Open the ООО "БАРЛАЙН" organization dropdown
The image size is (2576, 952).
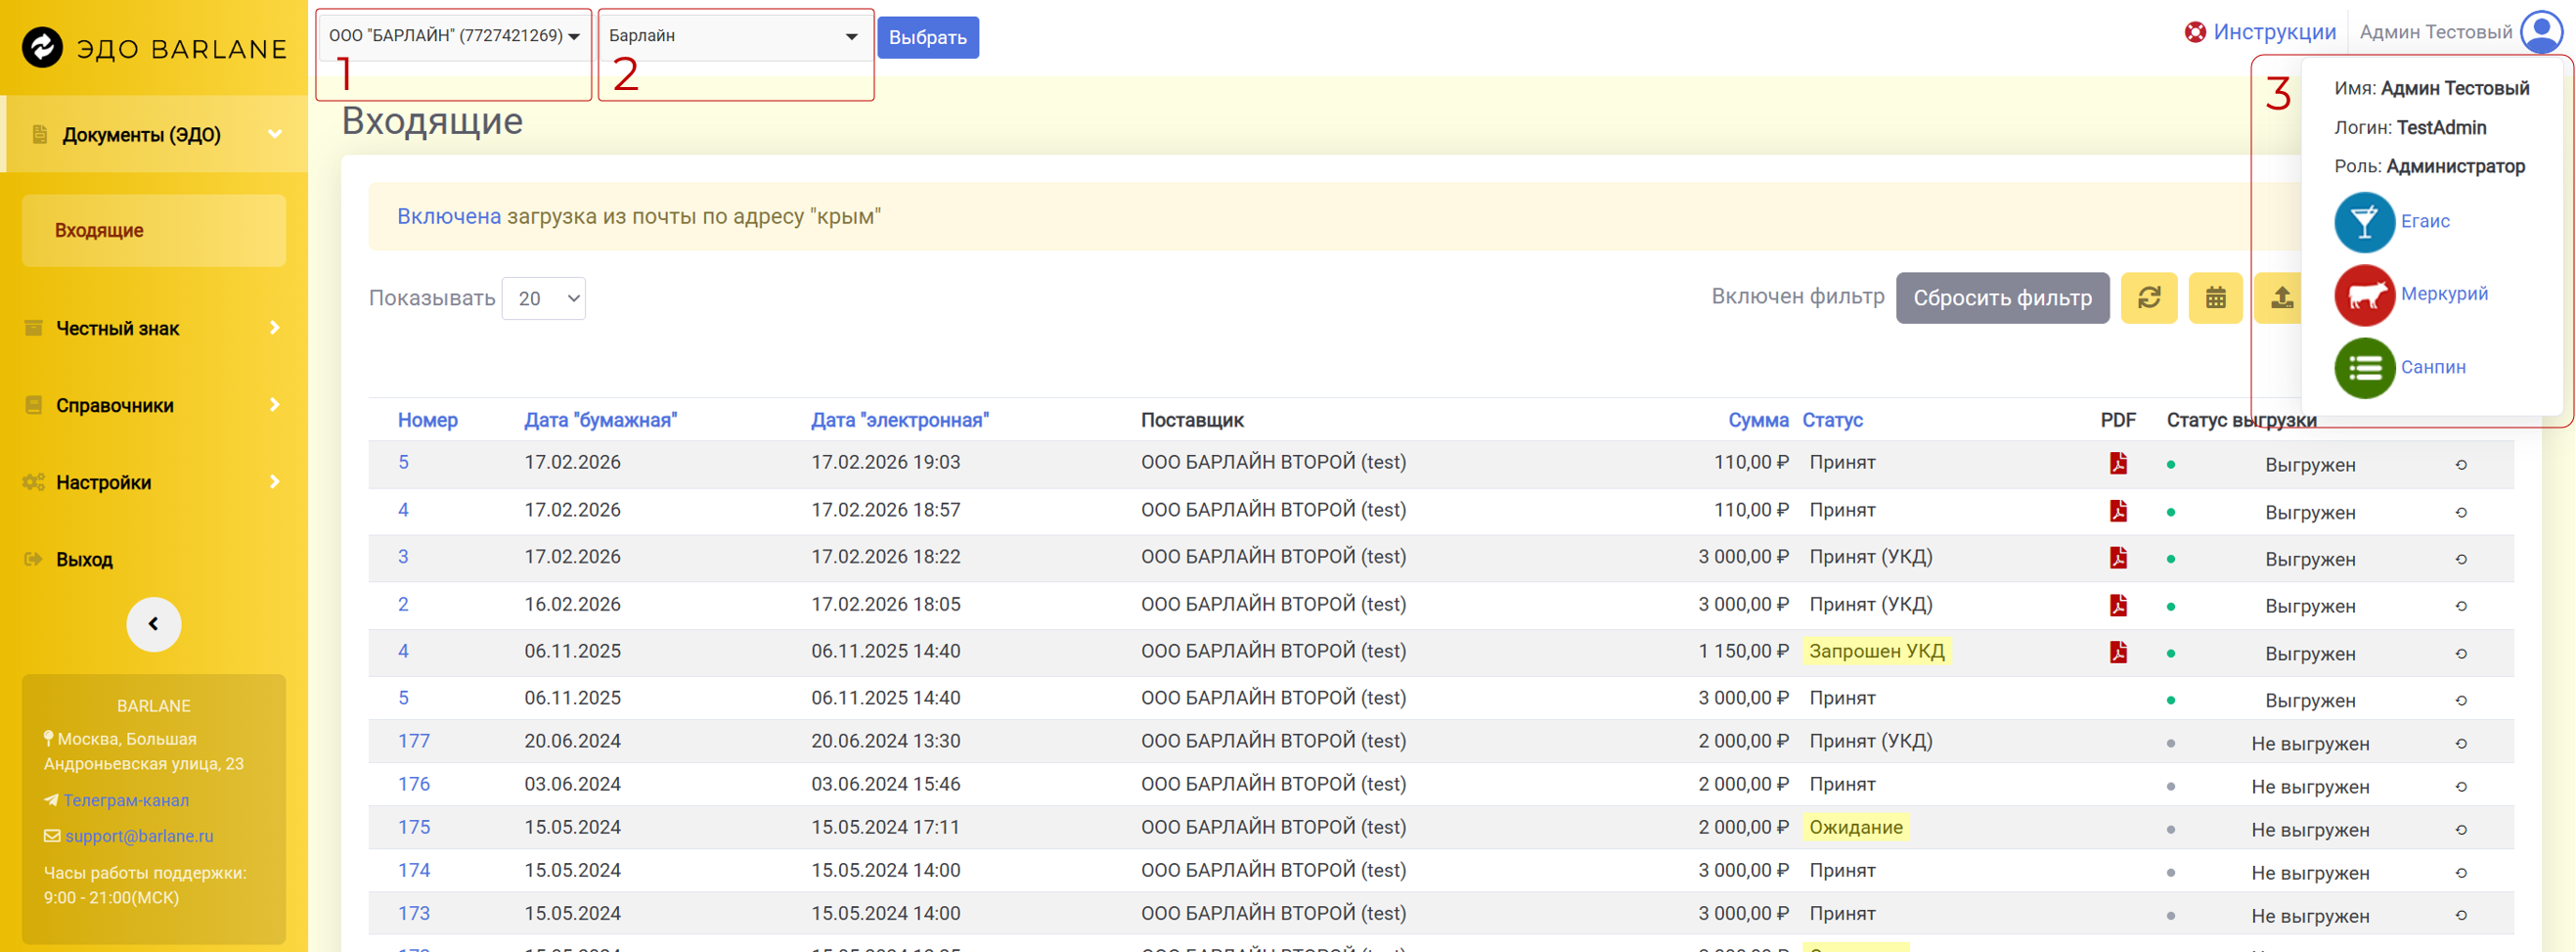click(x=454, y=36)
